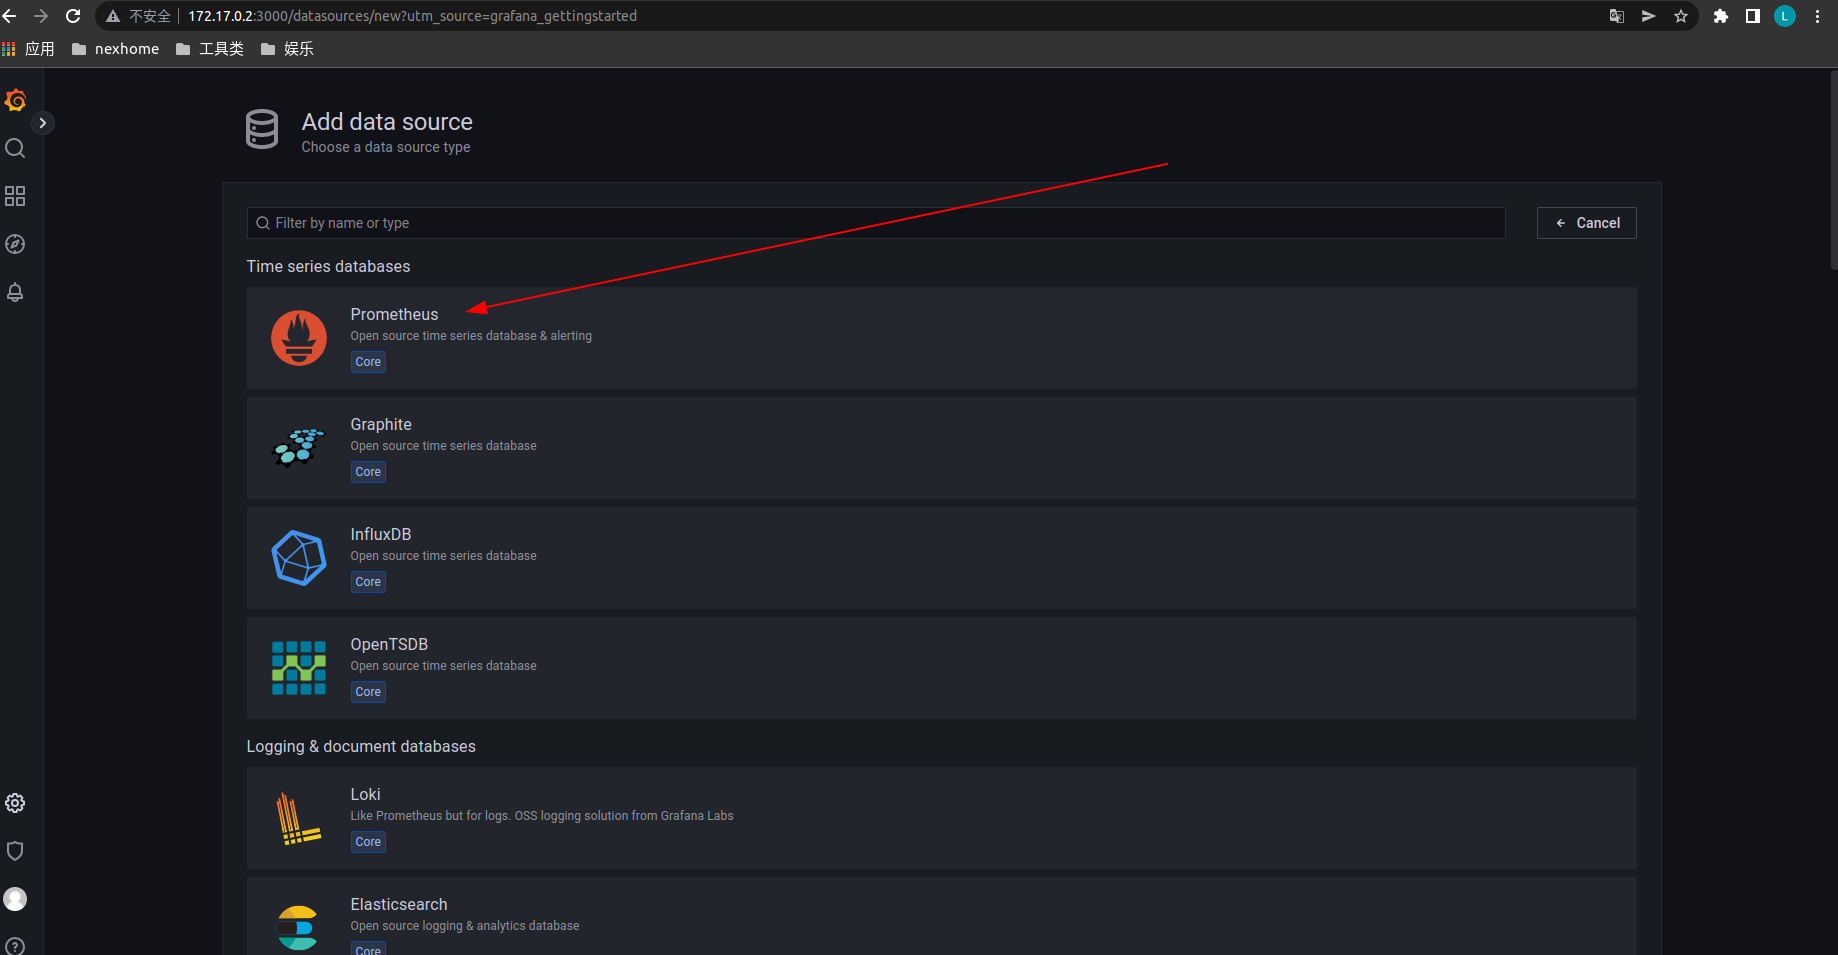Expand the Grafana side menu chevron
The image size is (1838, 955).
[42, 123]
